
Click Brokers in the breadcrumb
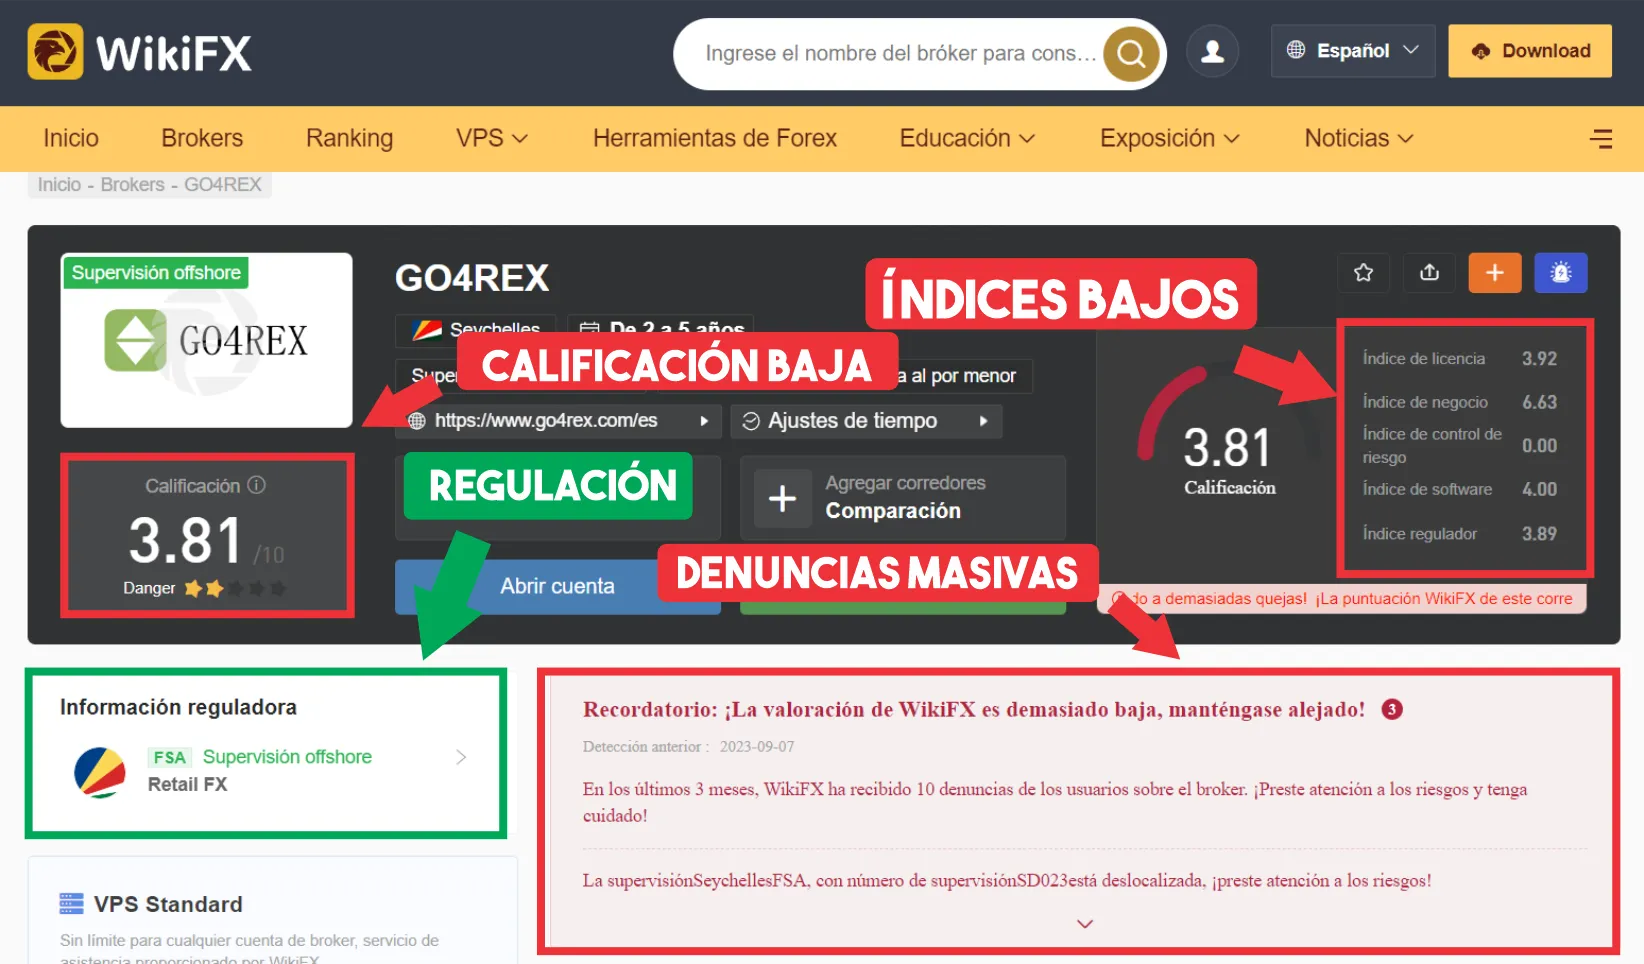point(132,184)
